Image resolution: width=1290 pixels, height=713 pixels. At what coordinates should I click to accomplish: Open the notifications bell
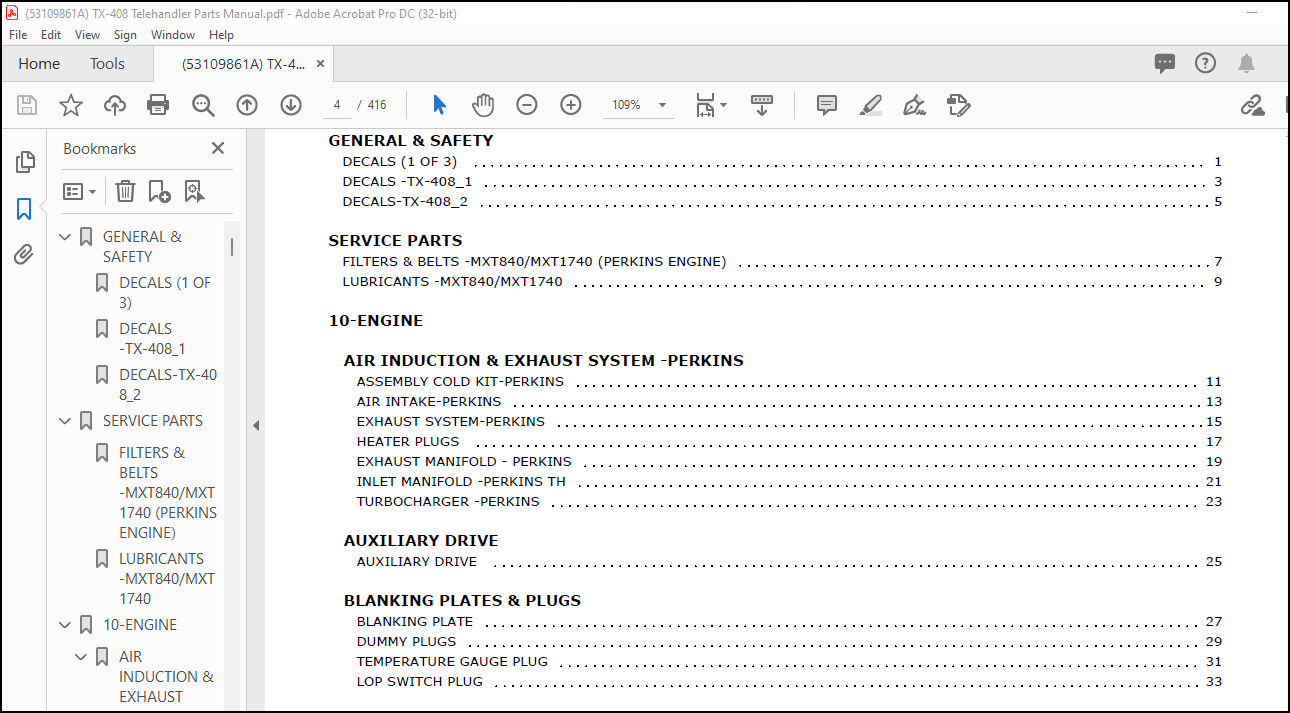pyautogui.click(x=1246, y=63)
